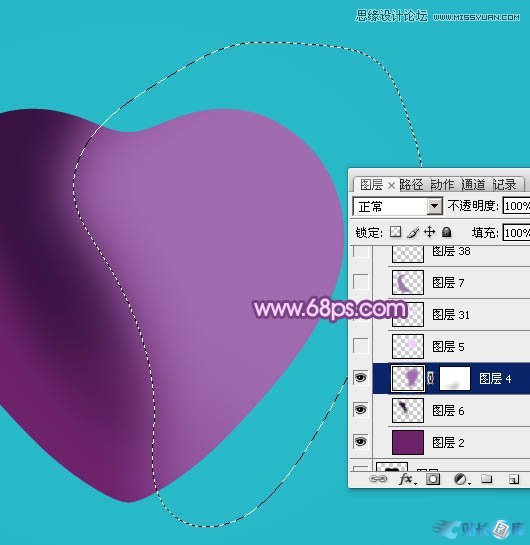Screen dimensions: 530x545
Task: Show the 图层 5 layer
Action: (x=360, y=346)
